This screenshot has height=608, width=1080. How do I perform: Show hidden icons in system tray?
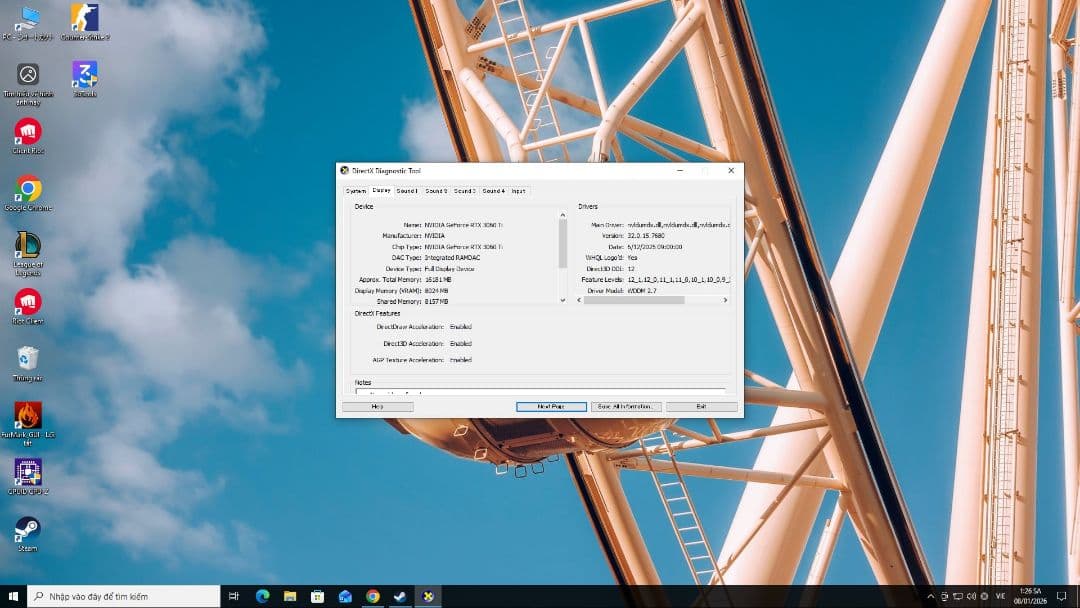(931, 595)
